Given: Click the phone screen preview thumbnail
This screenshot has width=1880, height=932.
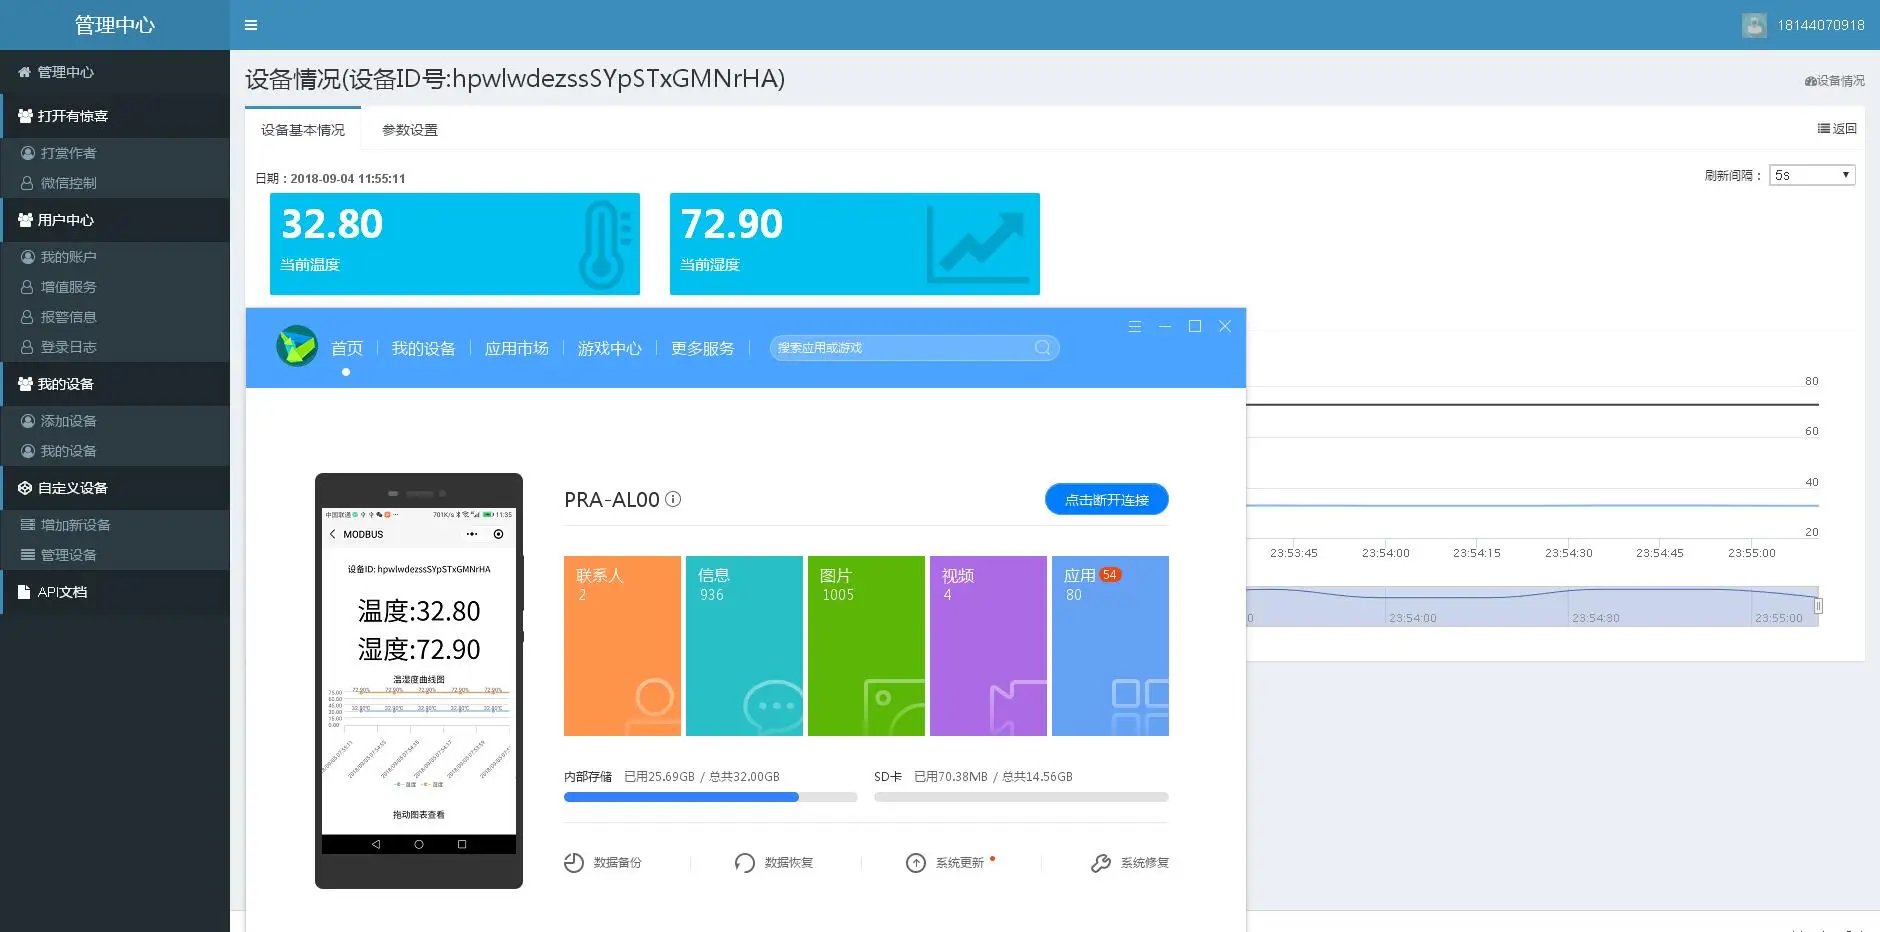Looking at the screenshot, I should click(419, 680).
